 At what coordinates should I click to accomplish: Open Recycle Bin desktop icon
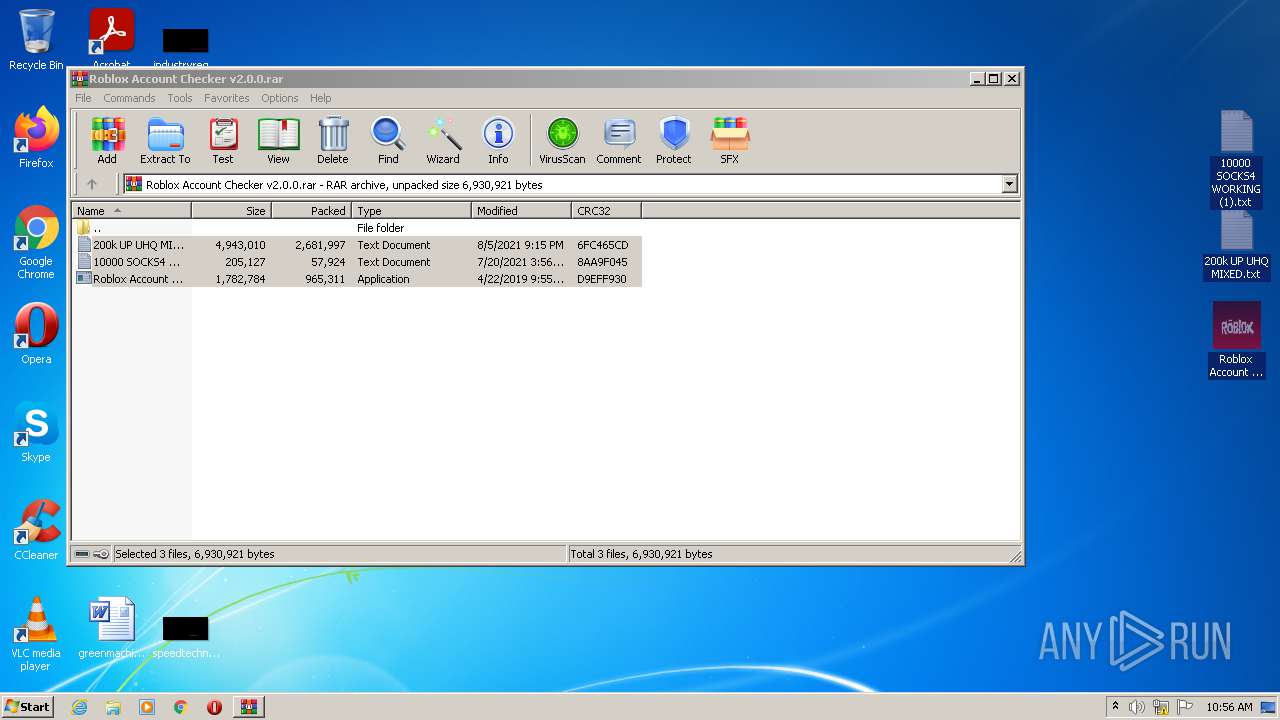(36, 40)
